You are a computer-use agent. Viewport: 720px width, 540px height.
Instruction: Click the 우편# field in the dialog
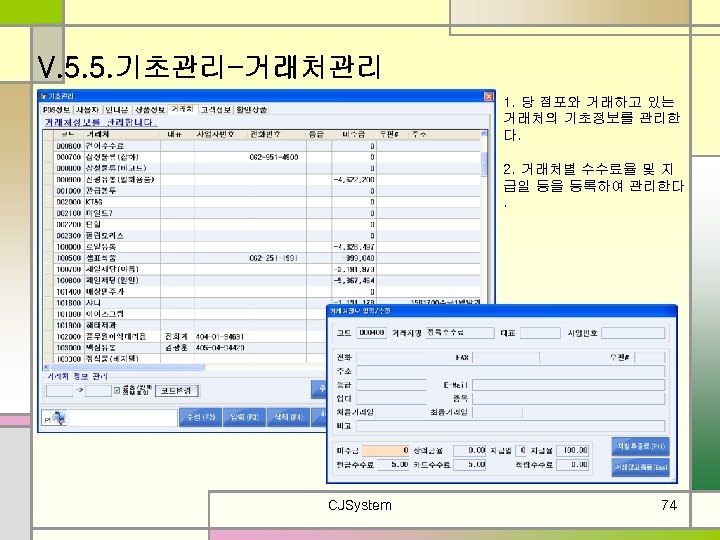pos(649,358)
